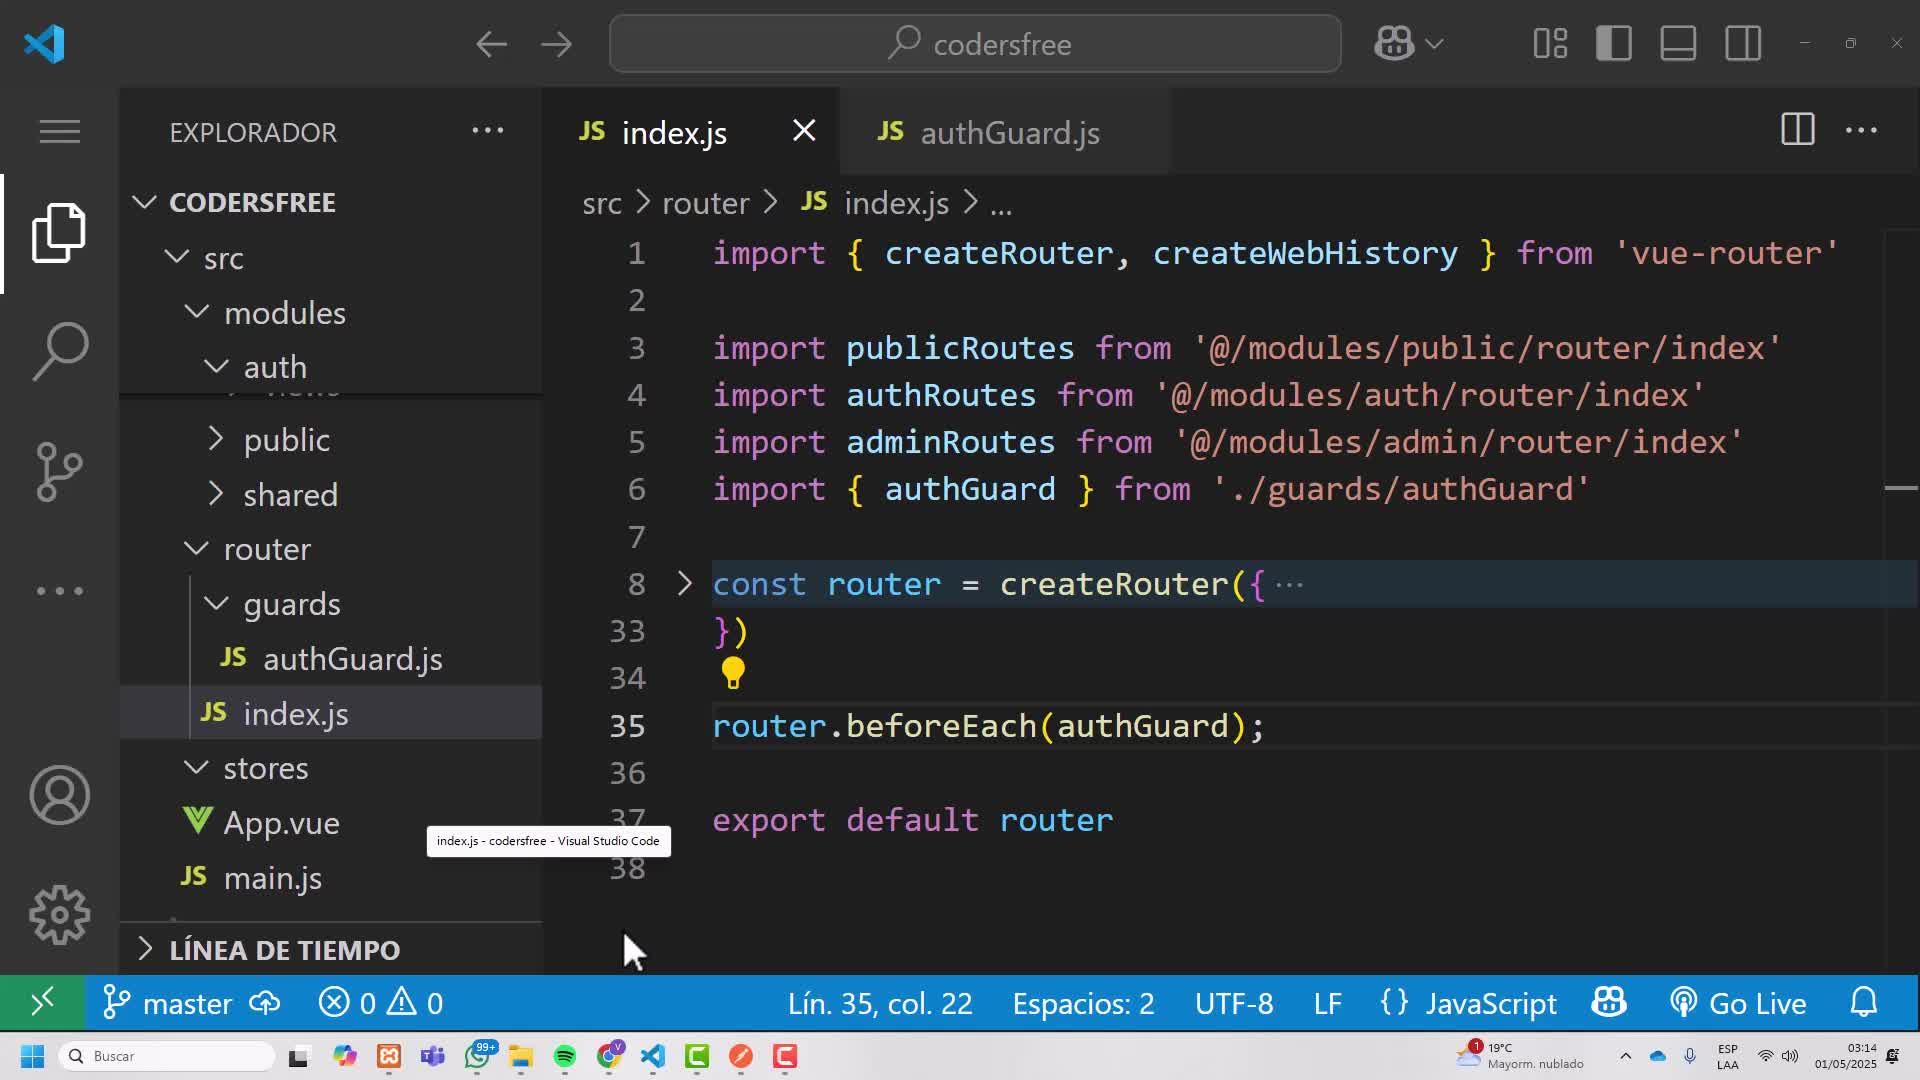The height and width of the screenshot is (1080, 1920).
Task: Collapse the router folder
Action: pyautogui.click(x=197, y=549)
